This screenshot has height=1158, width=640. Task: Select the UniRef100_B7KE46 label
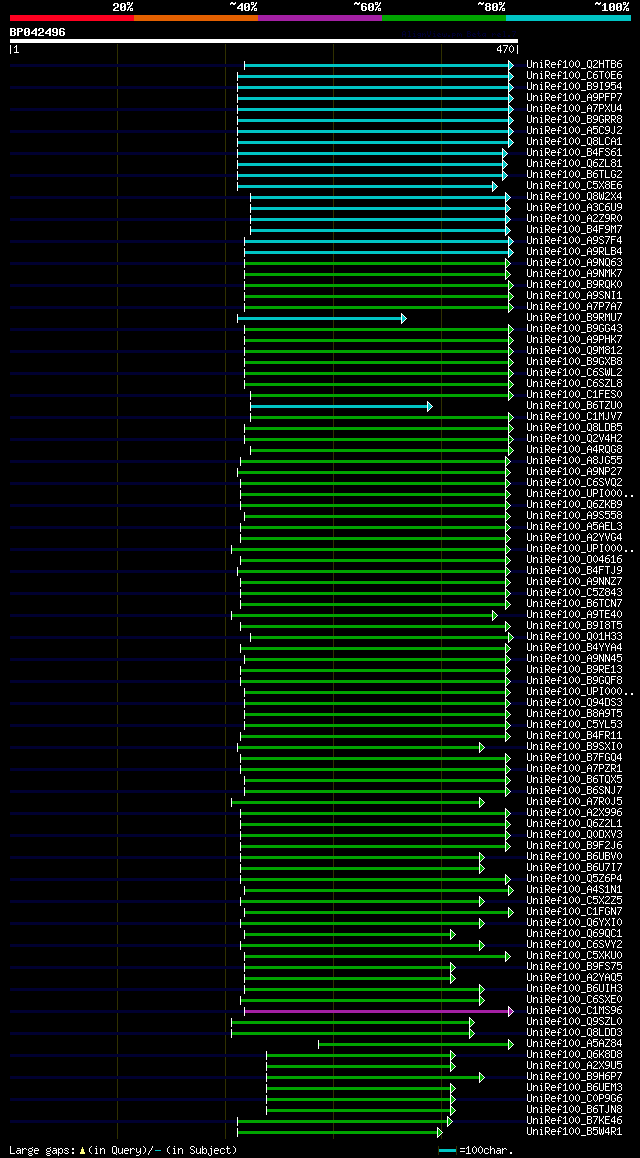(574, 1121)
